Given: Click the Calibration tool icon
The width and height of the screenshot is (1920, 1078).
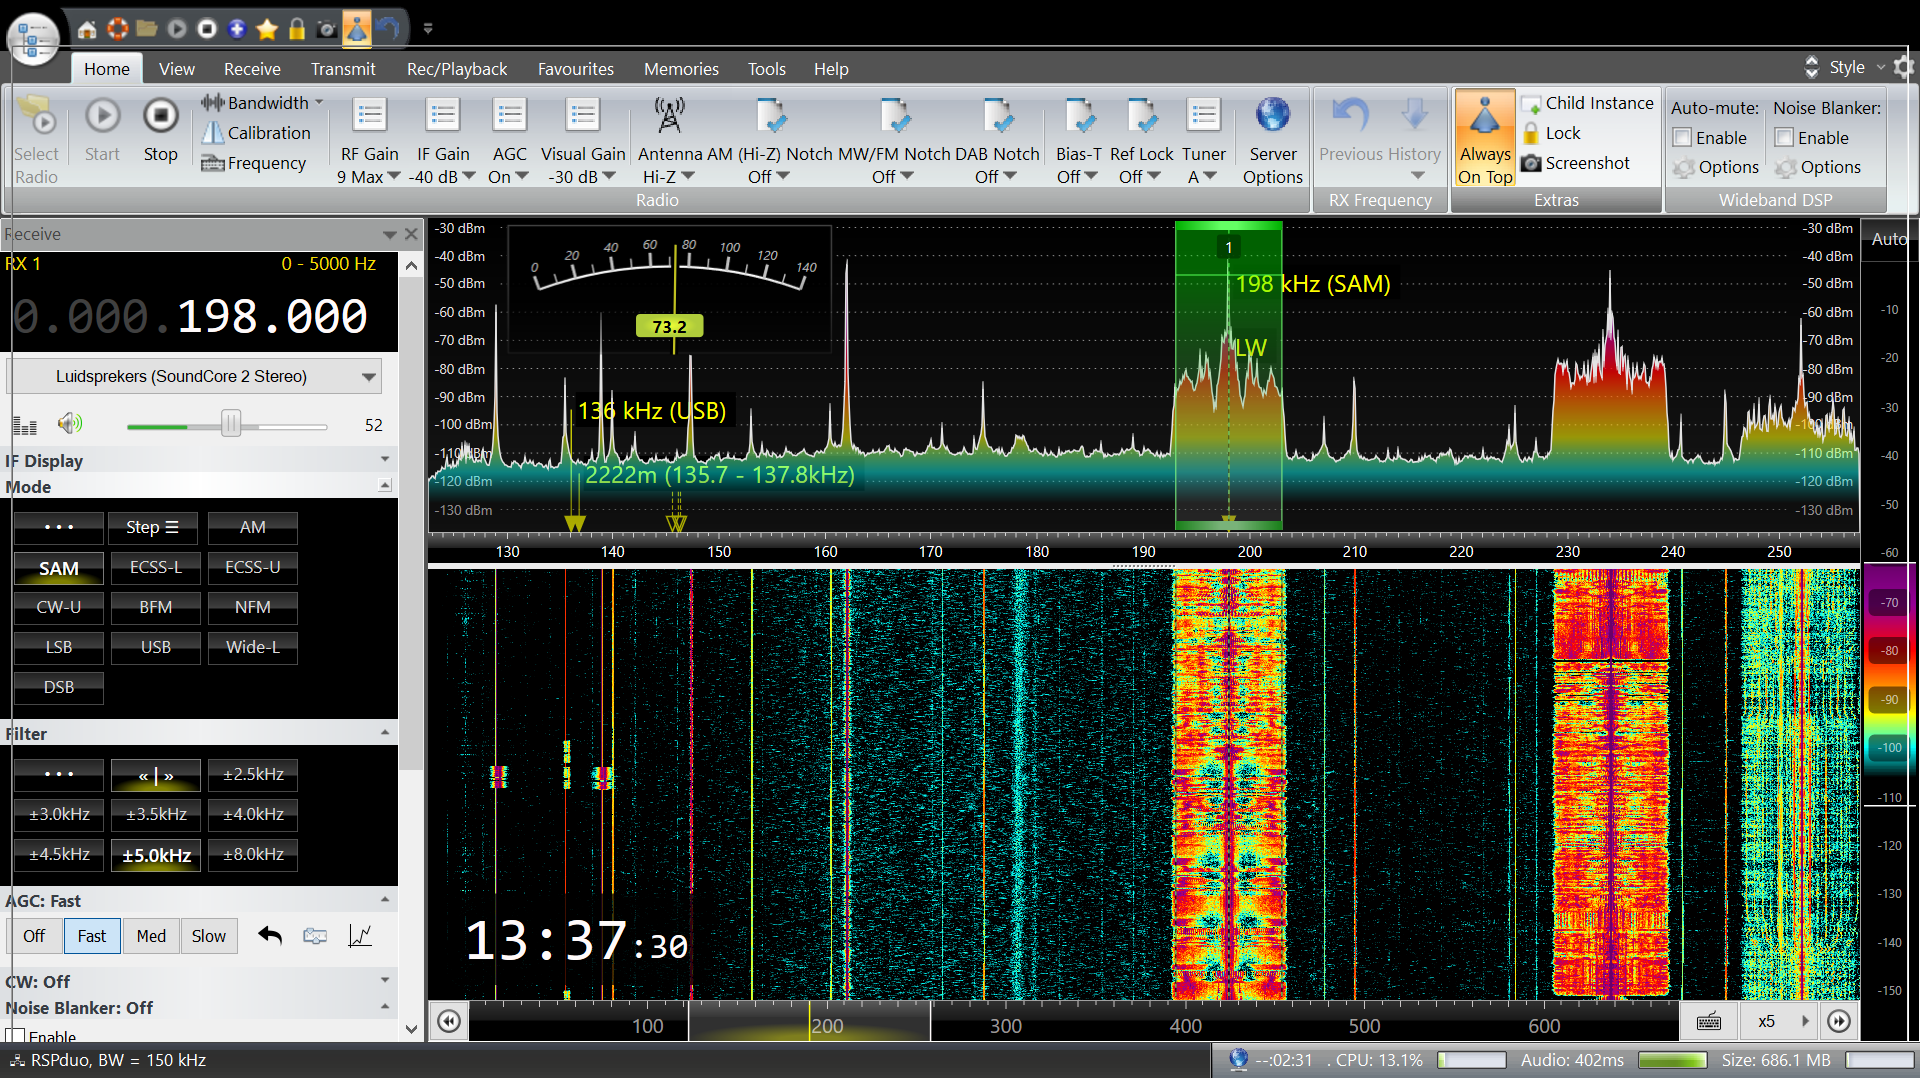Looking at the screenshot, I should coord(213,133).
